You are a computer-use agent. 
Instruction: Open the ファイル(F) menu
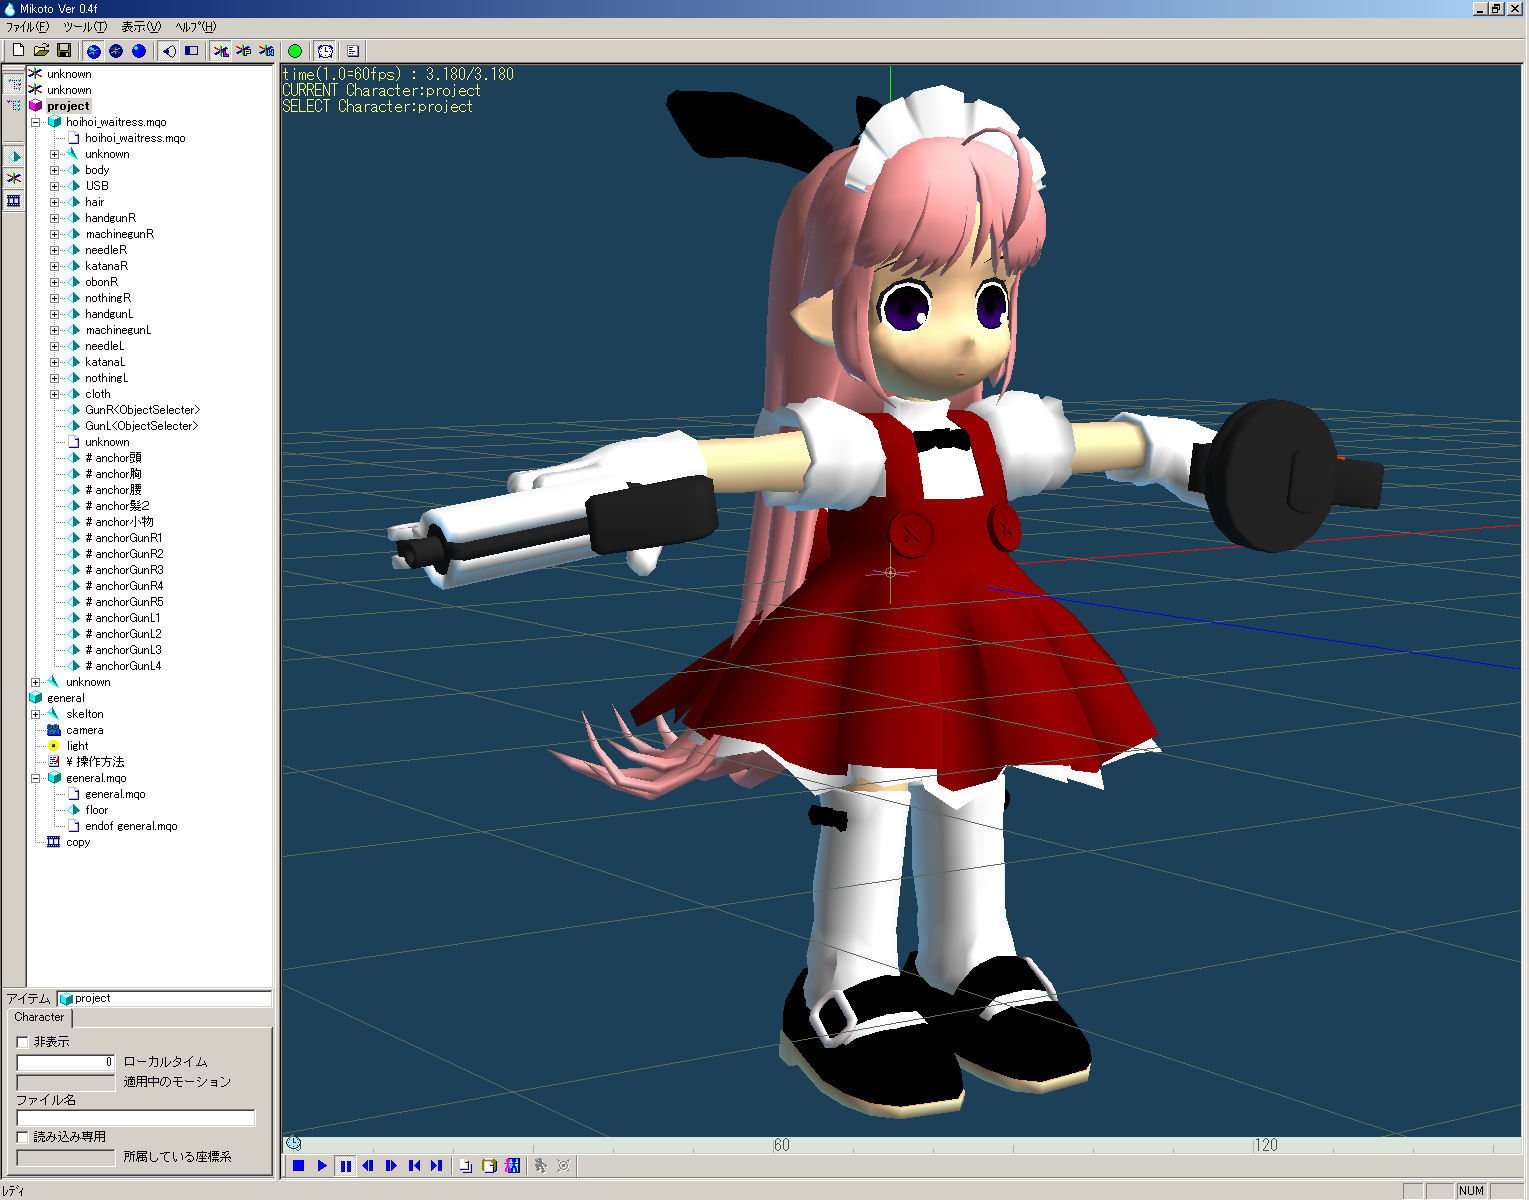[x=27, y=27]
